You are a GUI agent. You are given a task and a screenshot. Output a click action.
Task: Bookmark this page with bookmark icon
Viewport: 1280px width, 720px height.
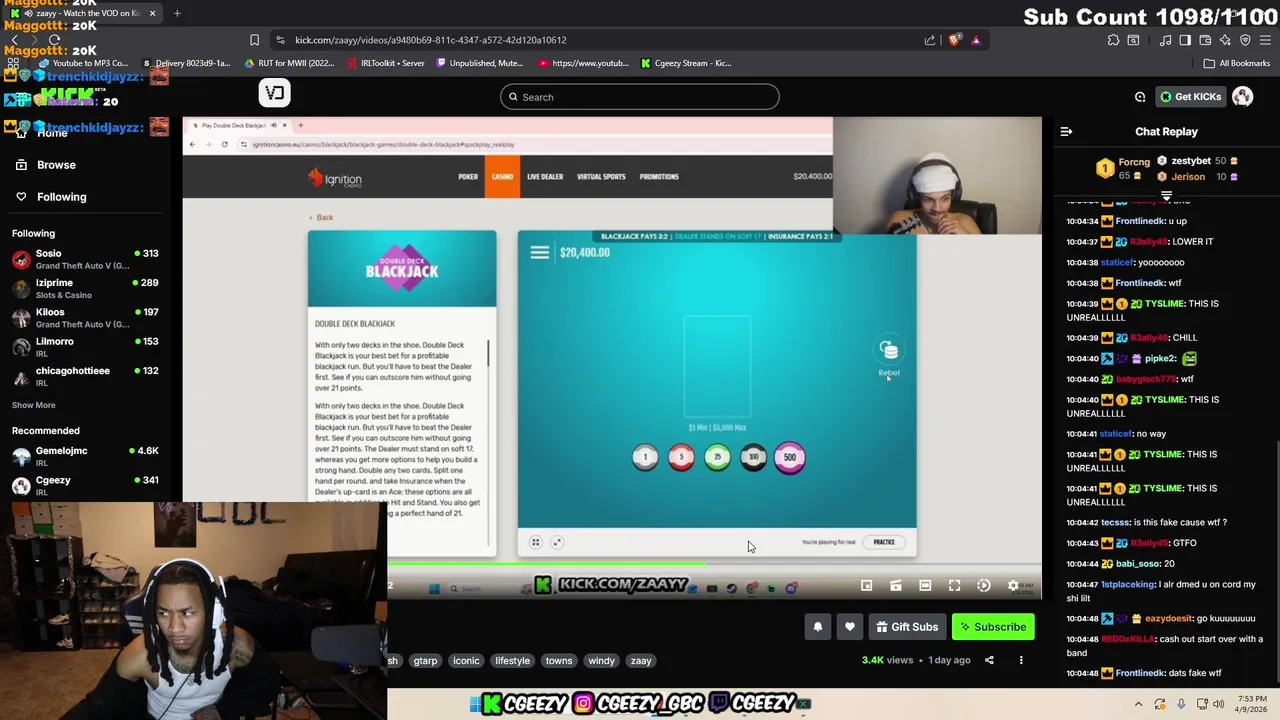click(x=254, y=40)
